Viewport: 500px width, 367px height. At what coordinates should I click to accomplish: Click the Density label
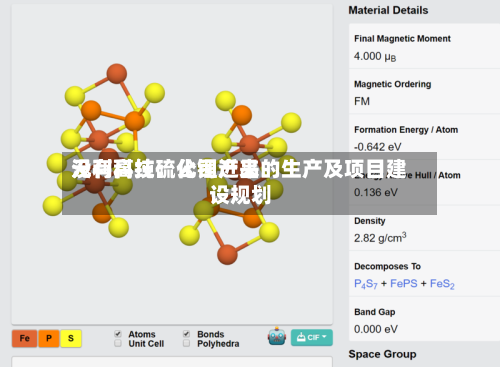370,221
